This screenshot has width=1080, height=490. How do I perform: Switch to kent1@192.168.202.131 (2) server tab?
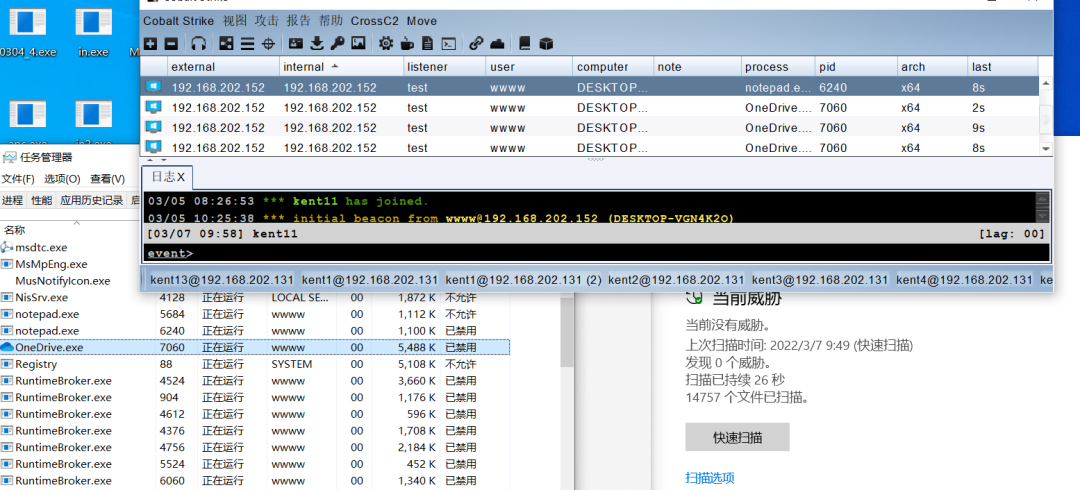(523, 280)
